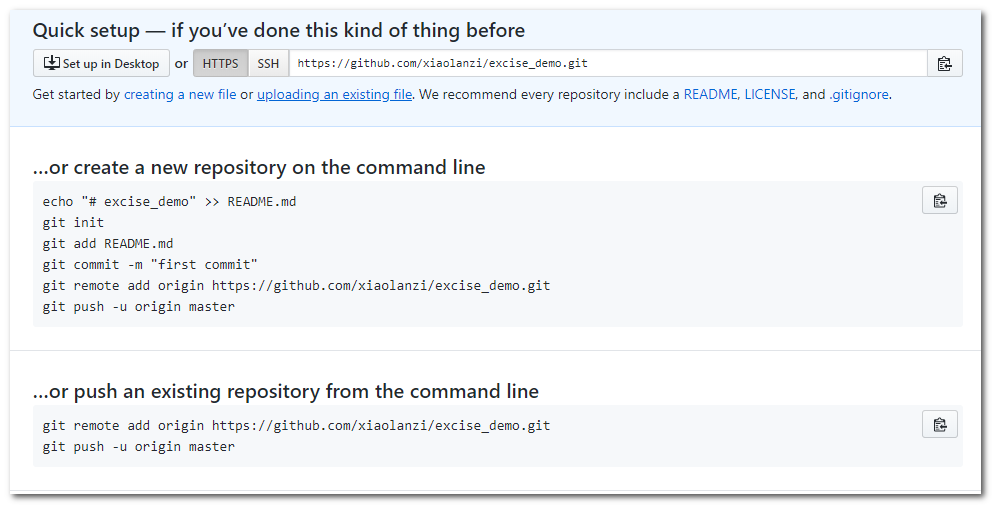The image size is (992, 505).
Task: Click the create a new repository heading
Action: pos(259,168)
